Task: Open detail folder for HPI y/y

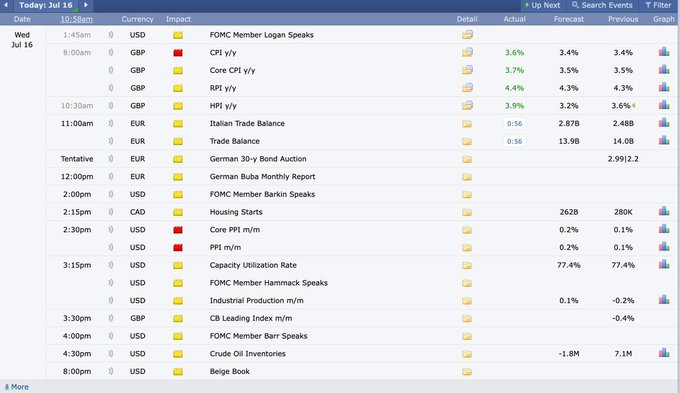Action: tap(467, 106)
